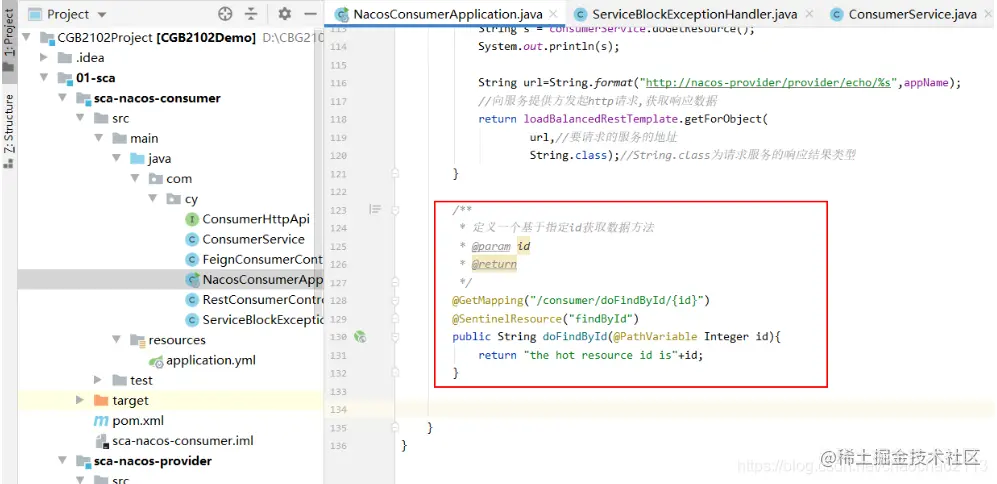Click the @GetMapping annotation
This screenshot has width=997, height=484.
point(487,300)
